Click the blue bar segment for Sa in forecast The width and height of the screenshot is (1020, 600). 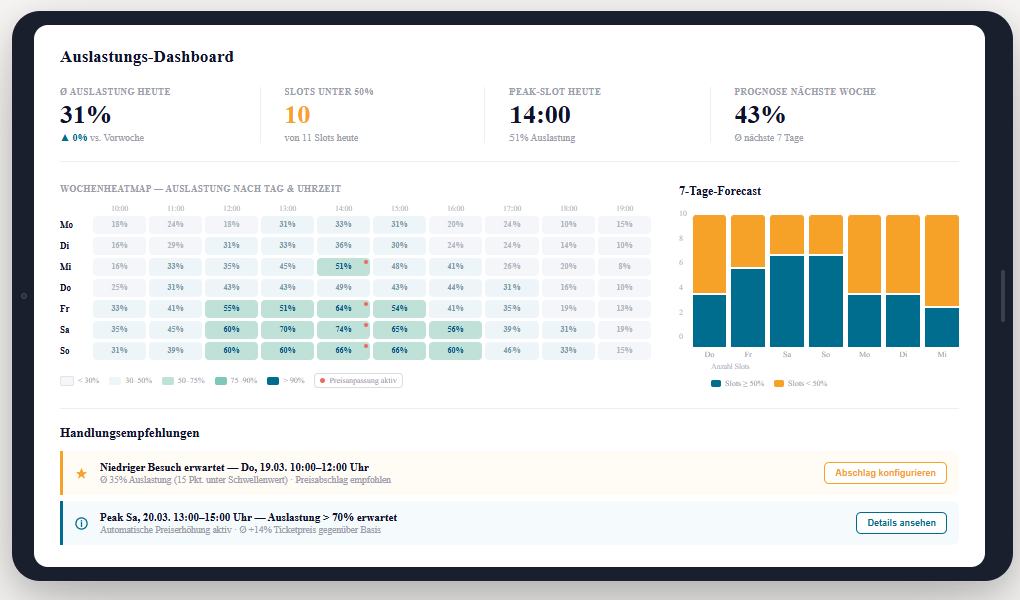tap(786, 301)
